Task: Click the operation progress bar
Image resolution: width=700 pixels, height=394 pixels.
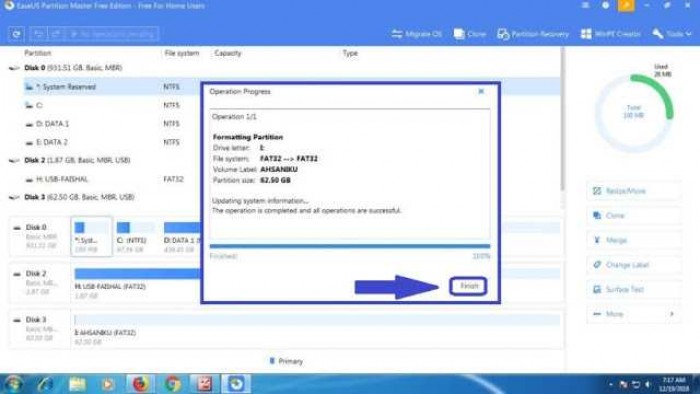Action: (x=350, y=246)
